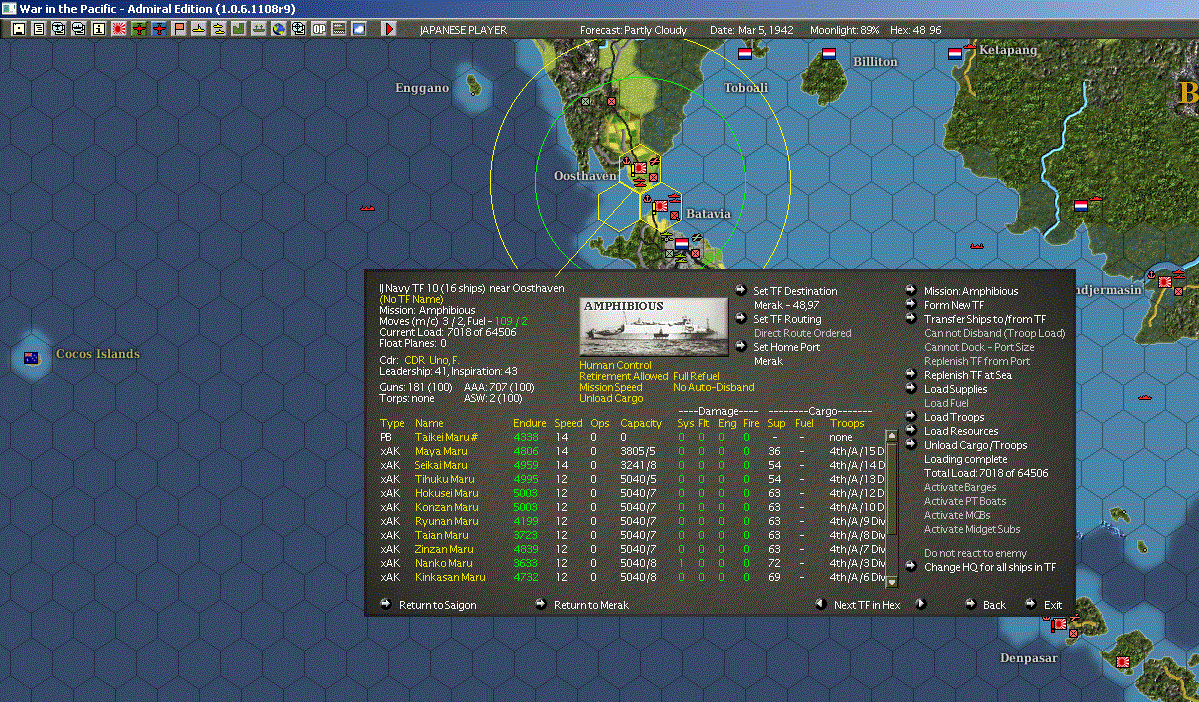Select Replenish TF at Sea

[x=967, y=375]
